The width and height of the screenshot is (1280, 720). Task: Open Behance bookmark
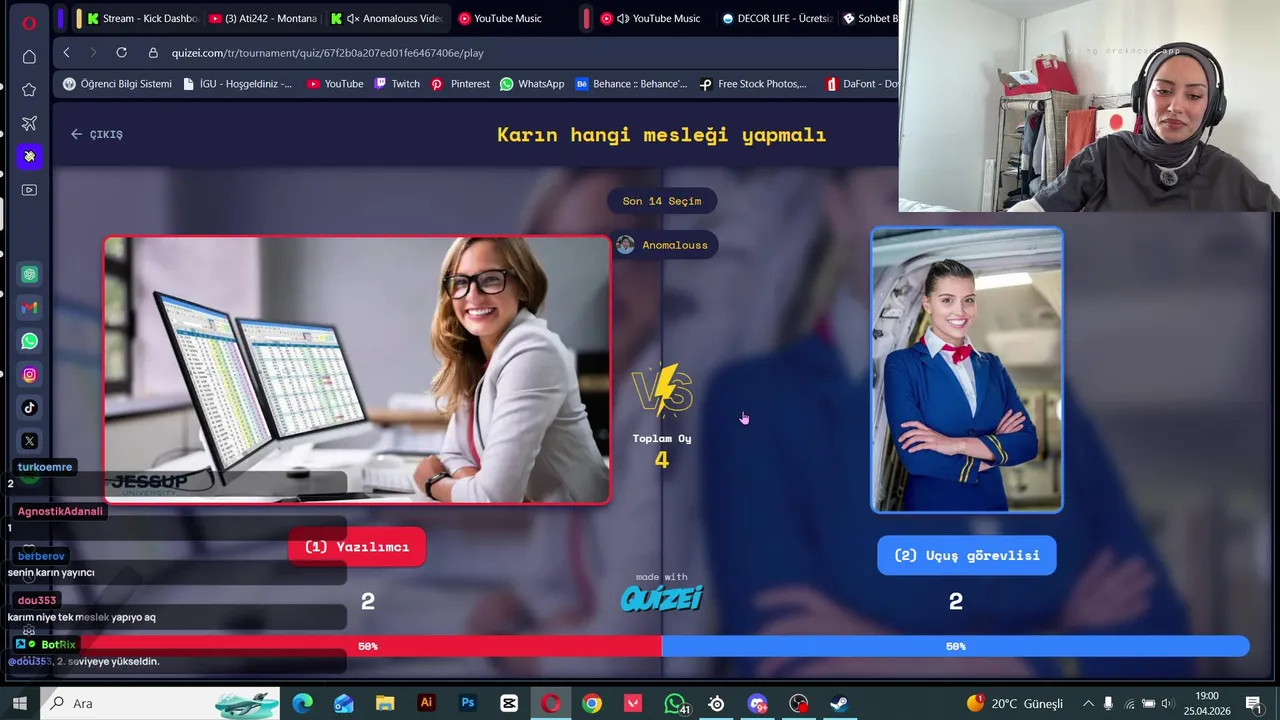pyautogui.click(x=631, y=84)
